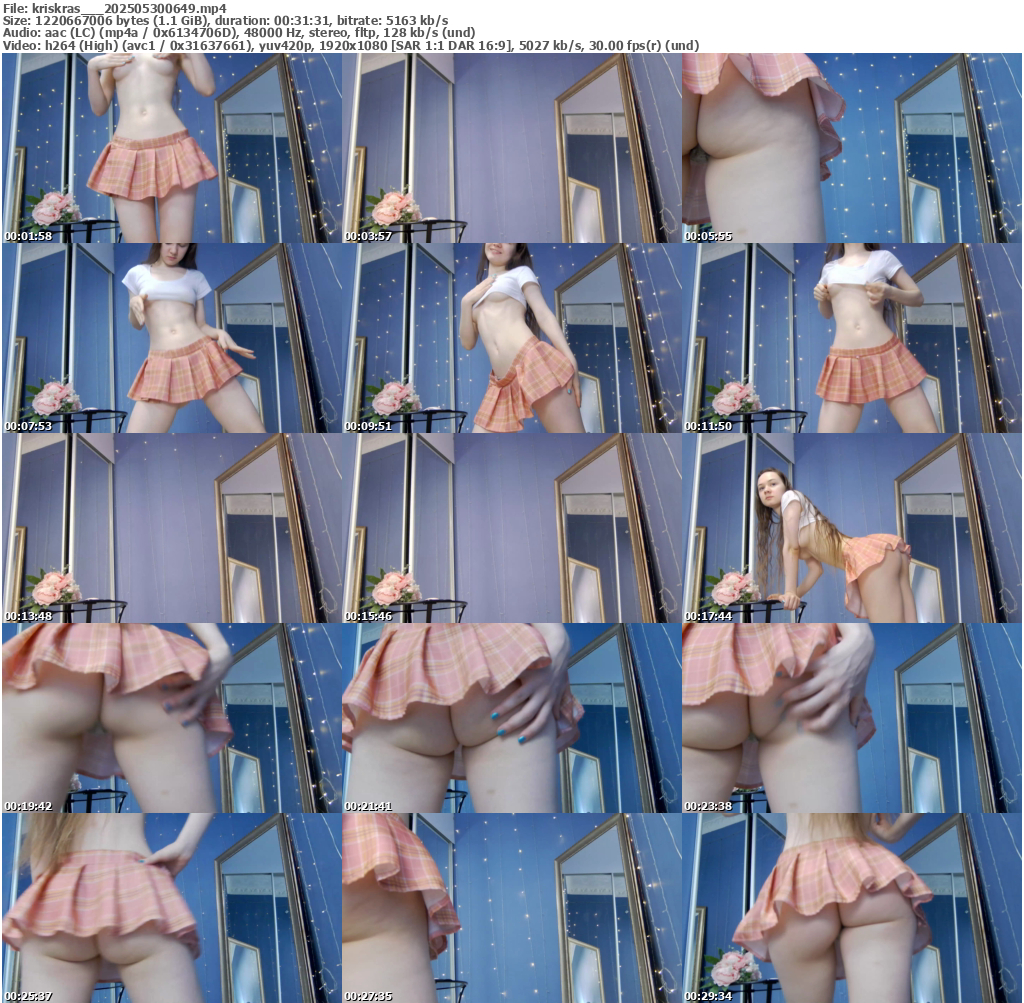Open the thumbnail frame stamped 00:01:58
The height and width of the screenshot is (1003, 1024).
pyautogui.click(x=171, y=148)
